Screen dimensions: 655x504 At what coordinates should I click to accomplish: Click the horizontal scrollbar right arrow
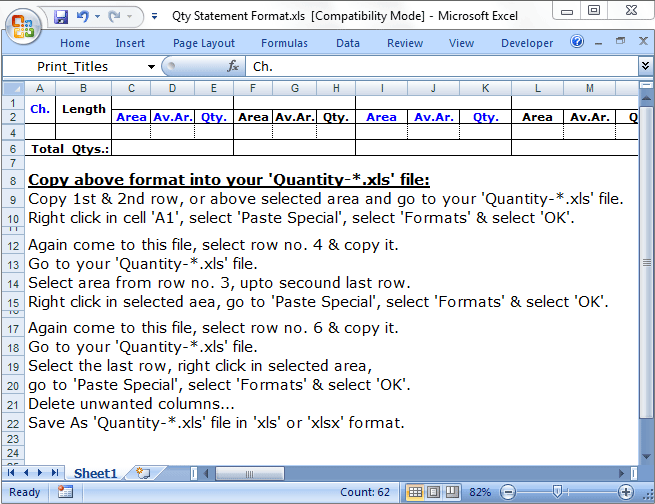621,474
